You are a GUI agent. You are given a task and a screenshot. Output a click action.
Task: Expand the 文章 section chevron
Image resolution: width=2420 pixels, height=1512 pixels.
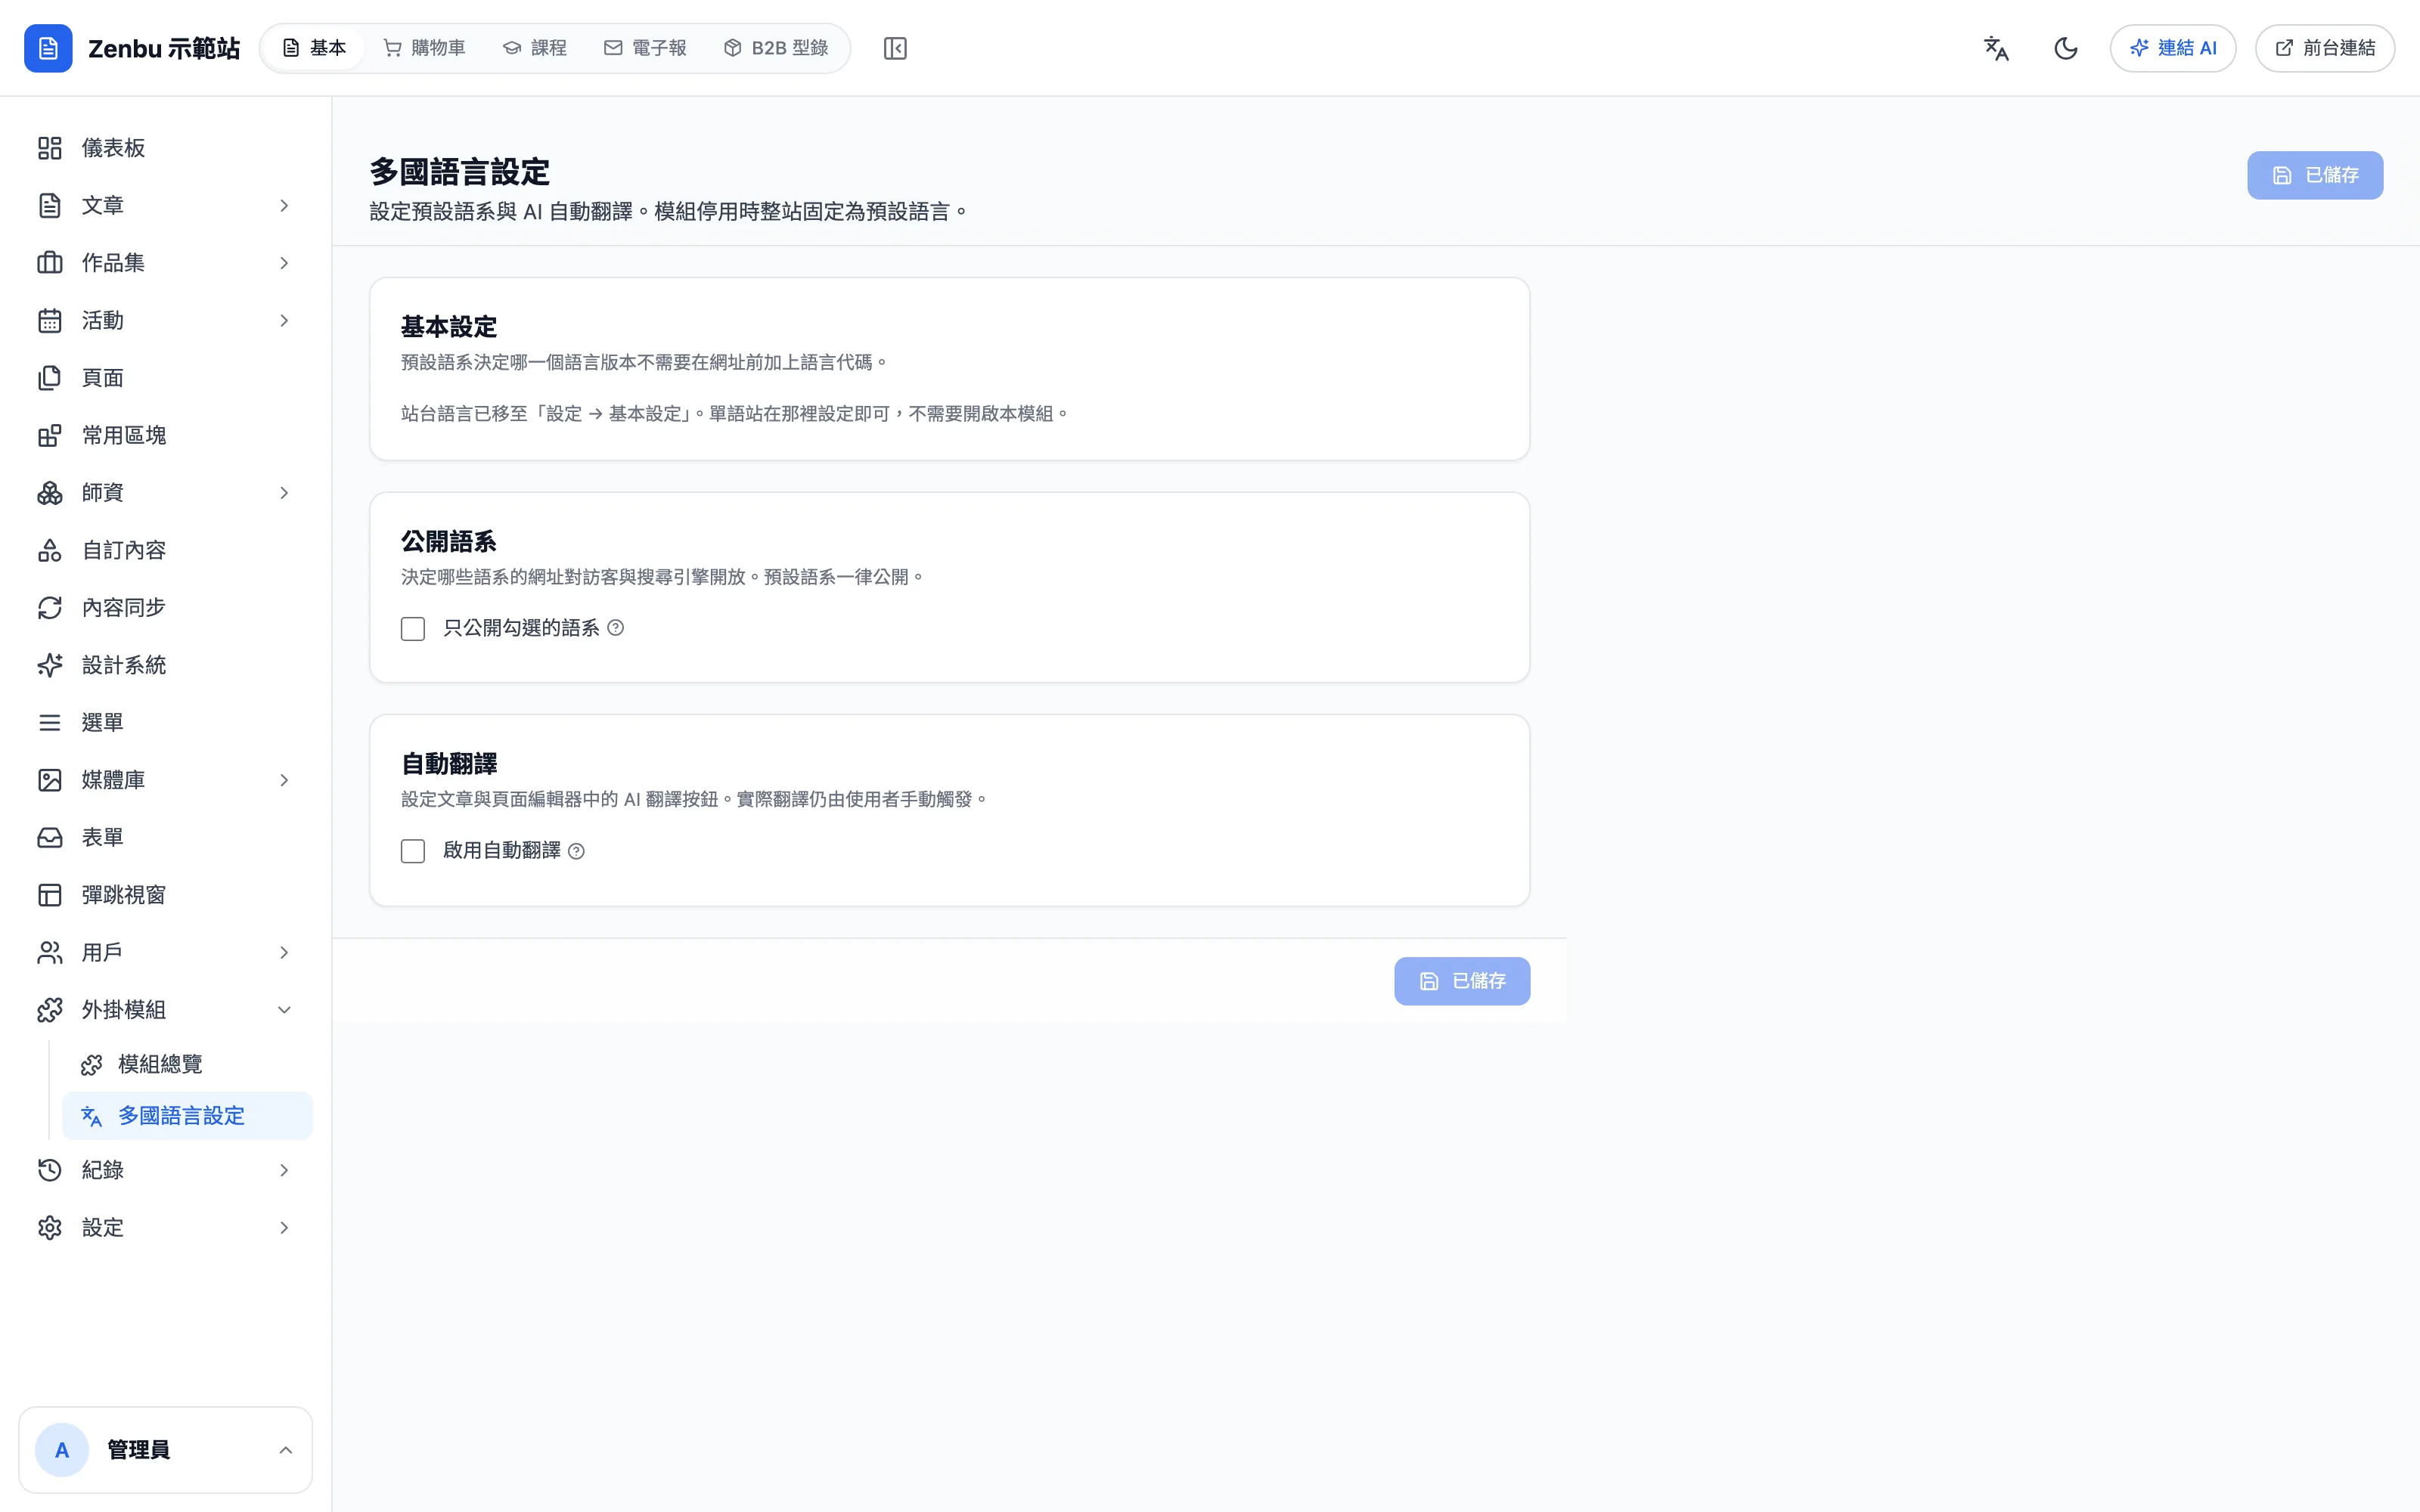284,206
